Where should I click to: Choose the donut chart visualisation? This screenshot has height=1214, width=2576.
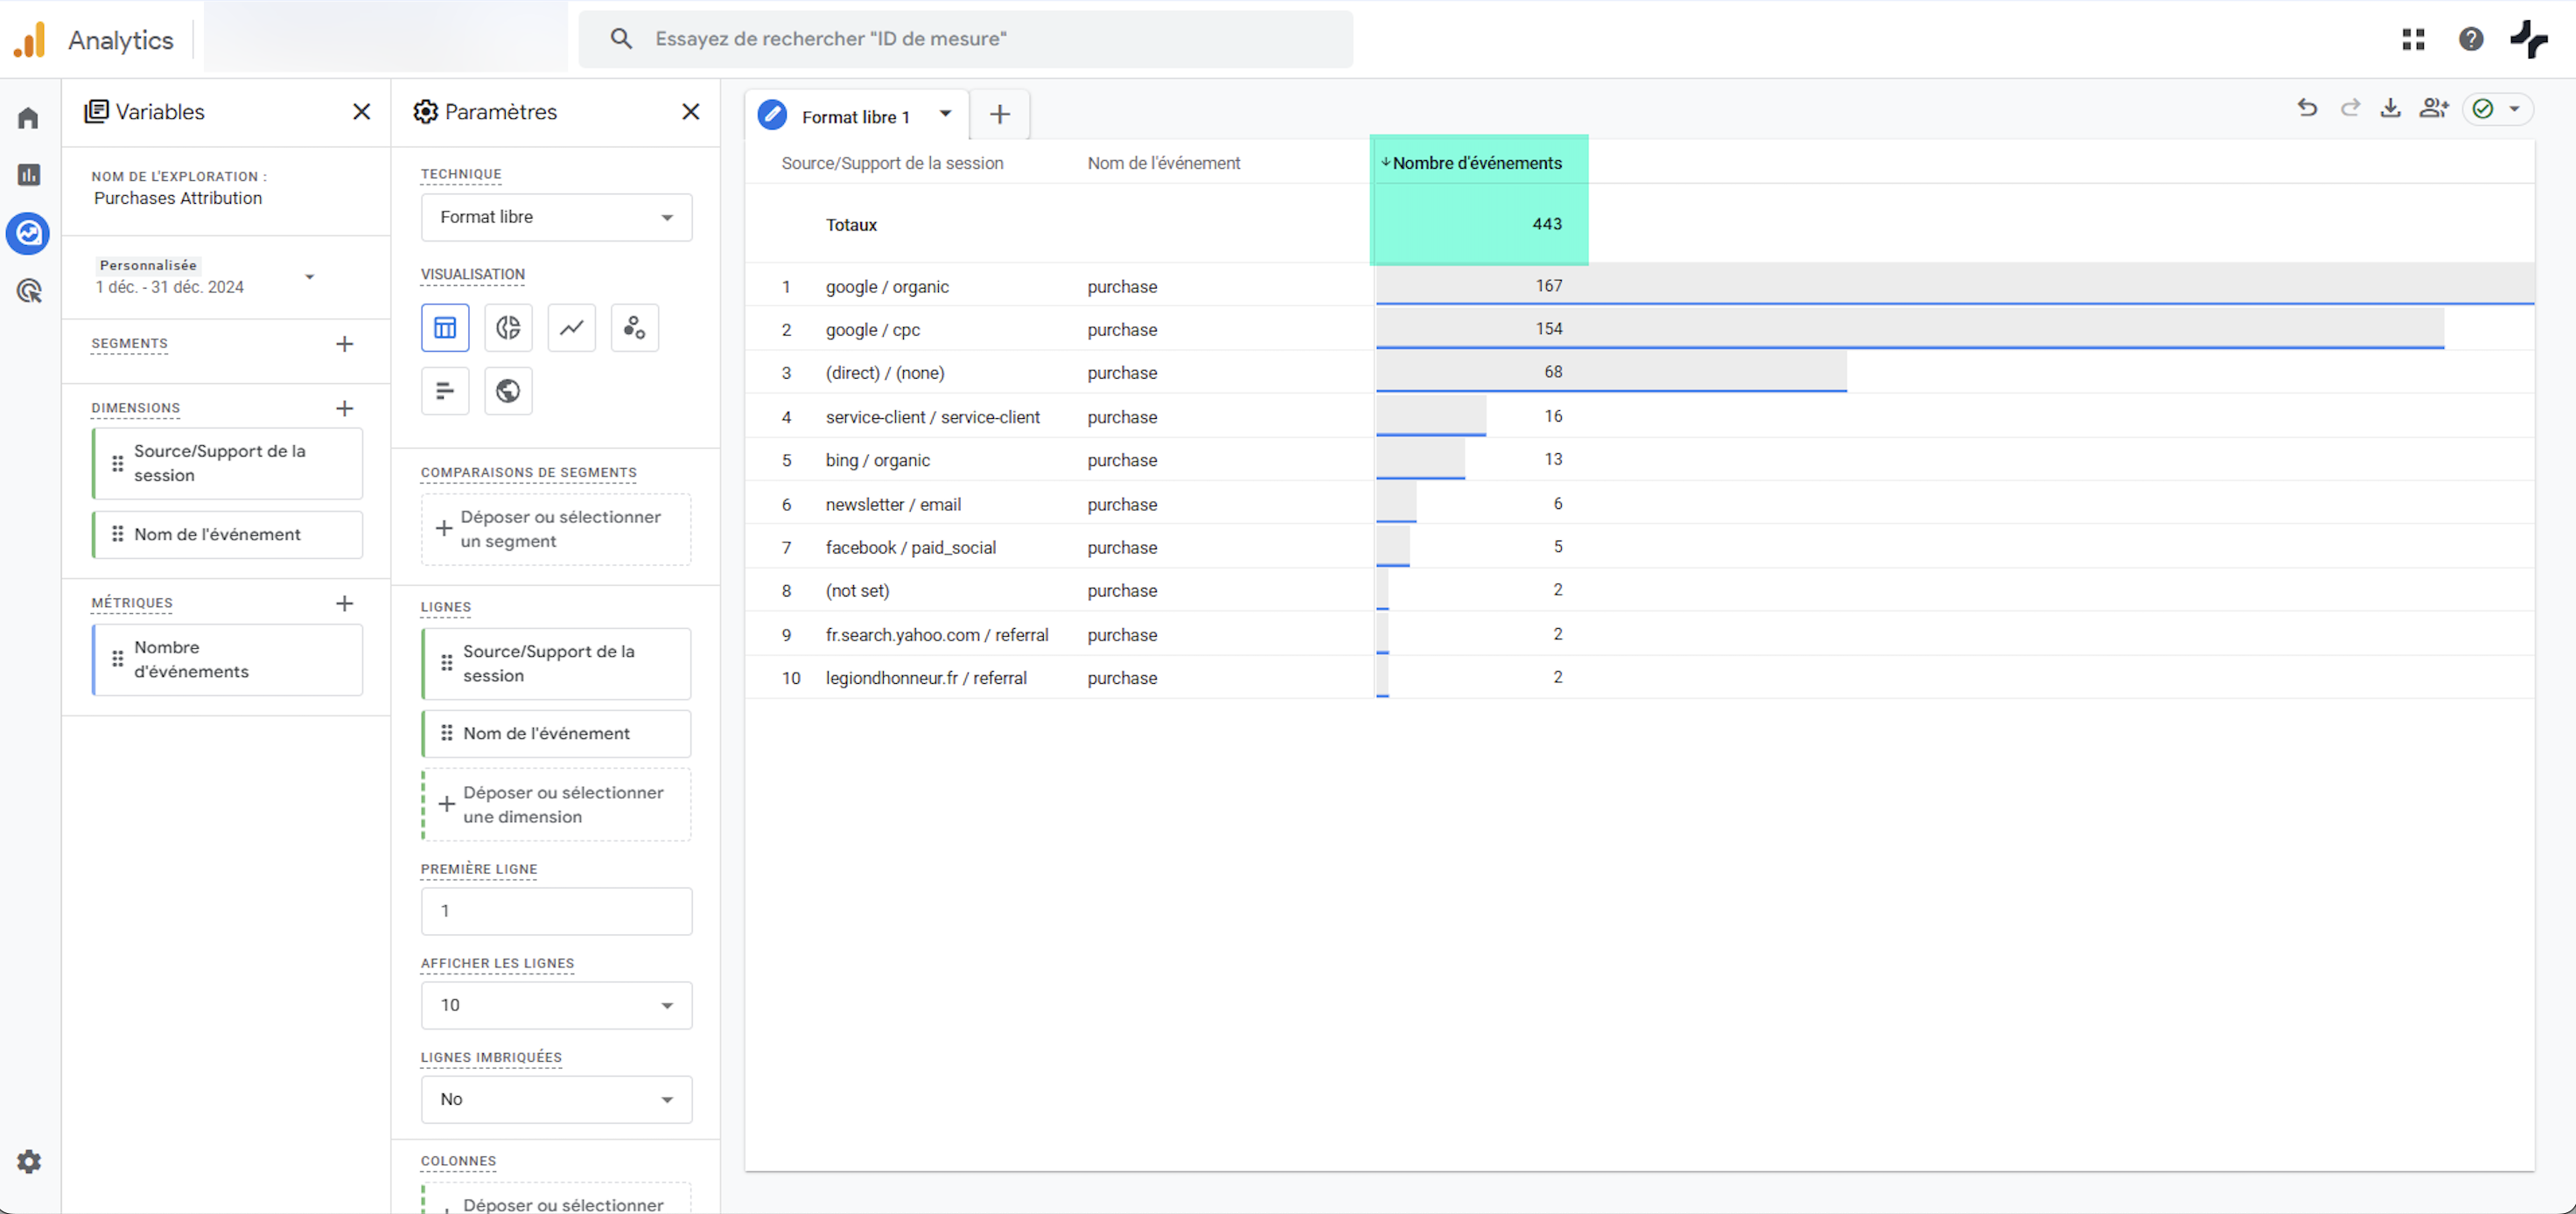508,328
